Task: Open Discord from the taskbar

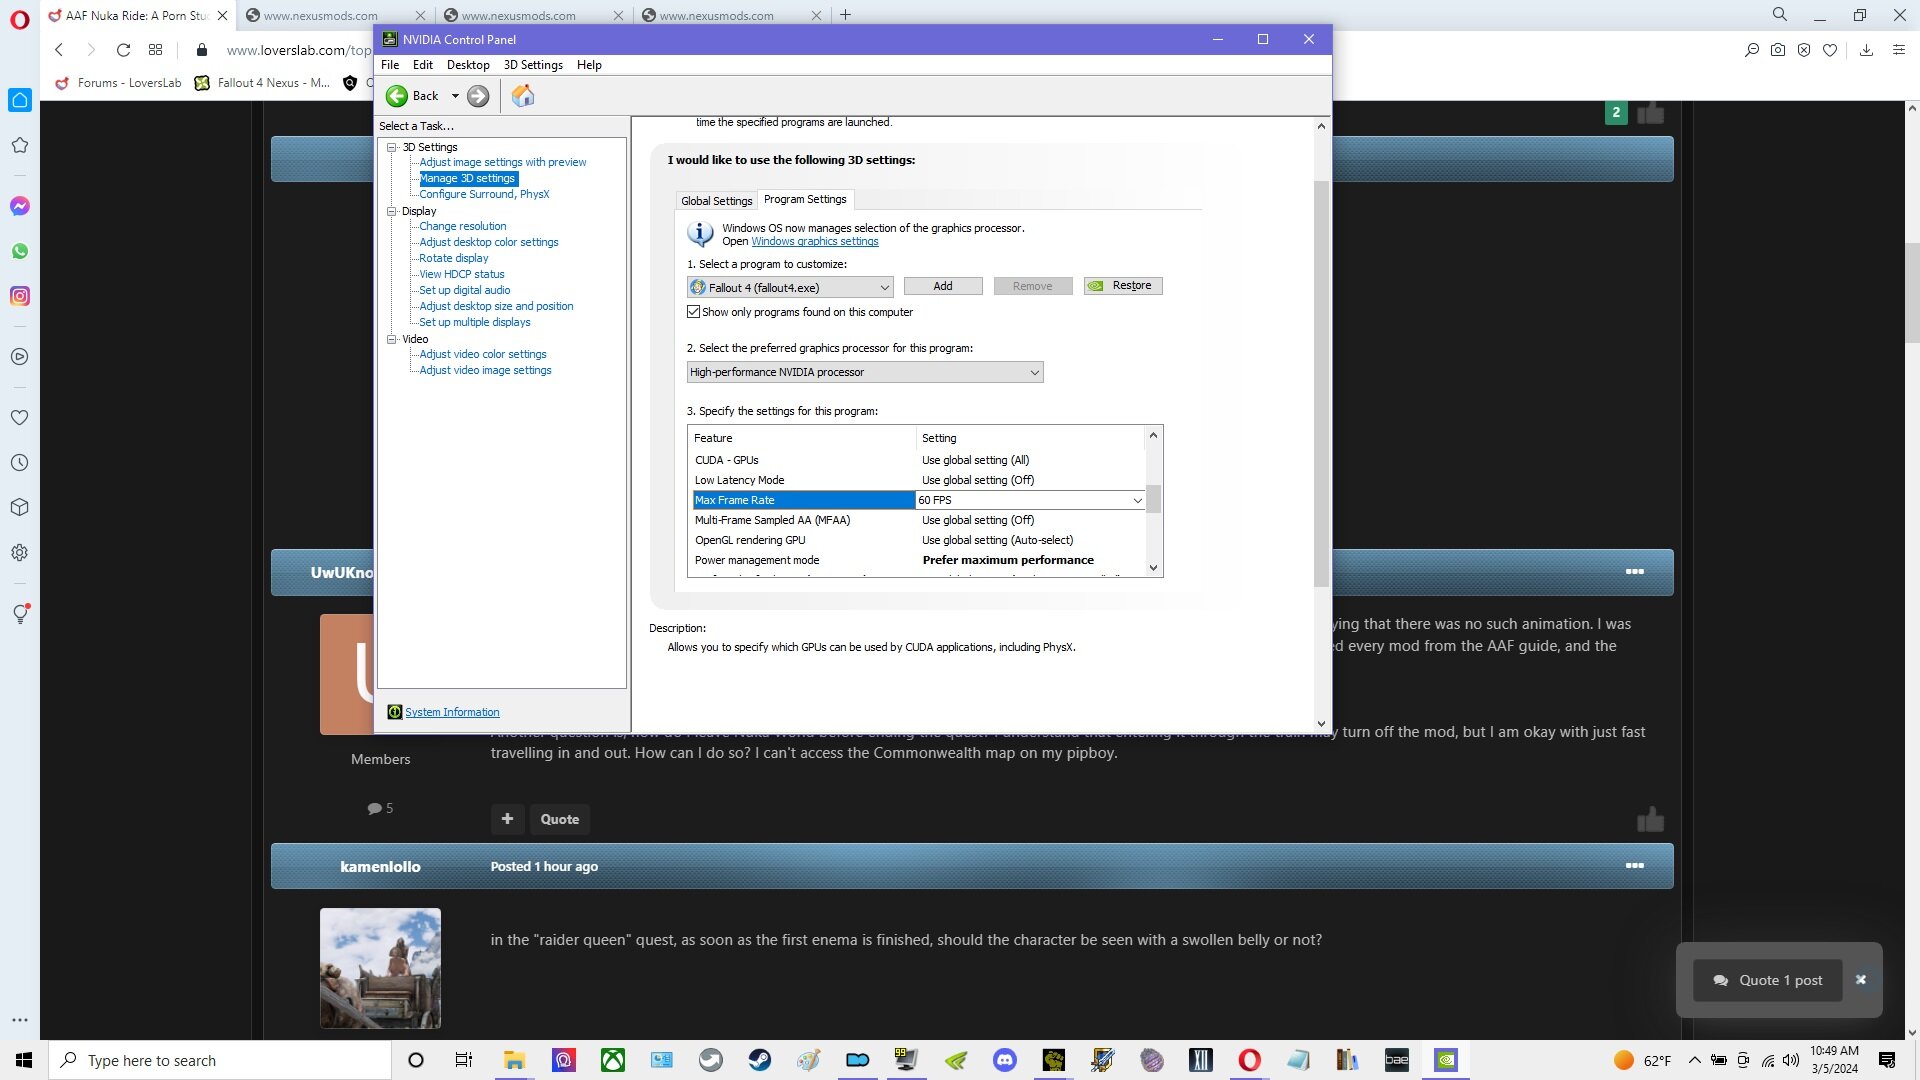Action: (x=1005, y=1060)
